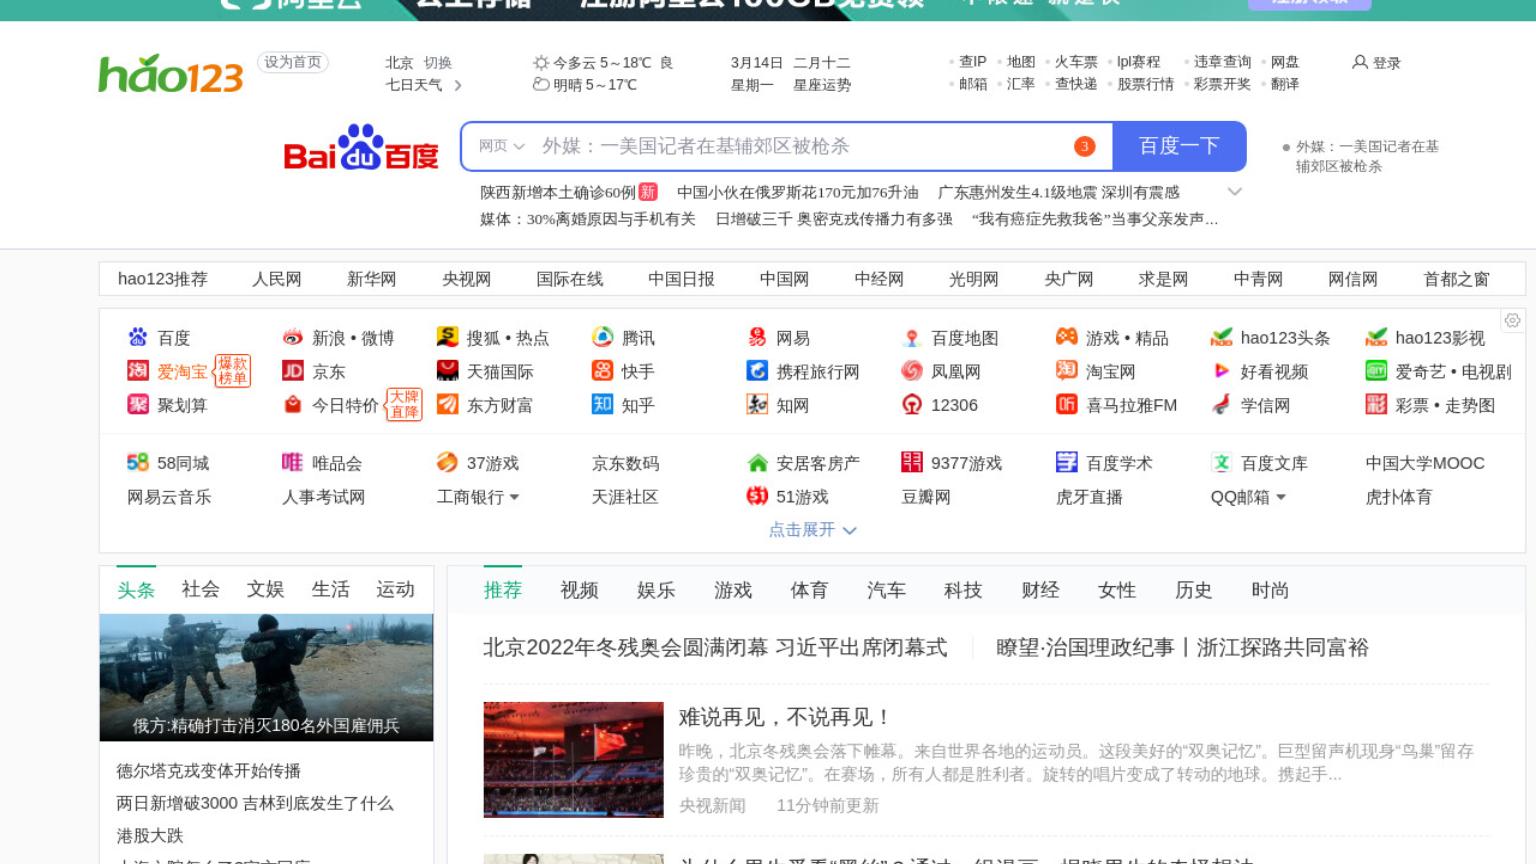Screen dimensions: 1536x864
Task: Open 百度 paw icon in site grid
Action: (x=137, y=337)
